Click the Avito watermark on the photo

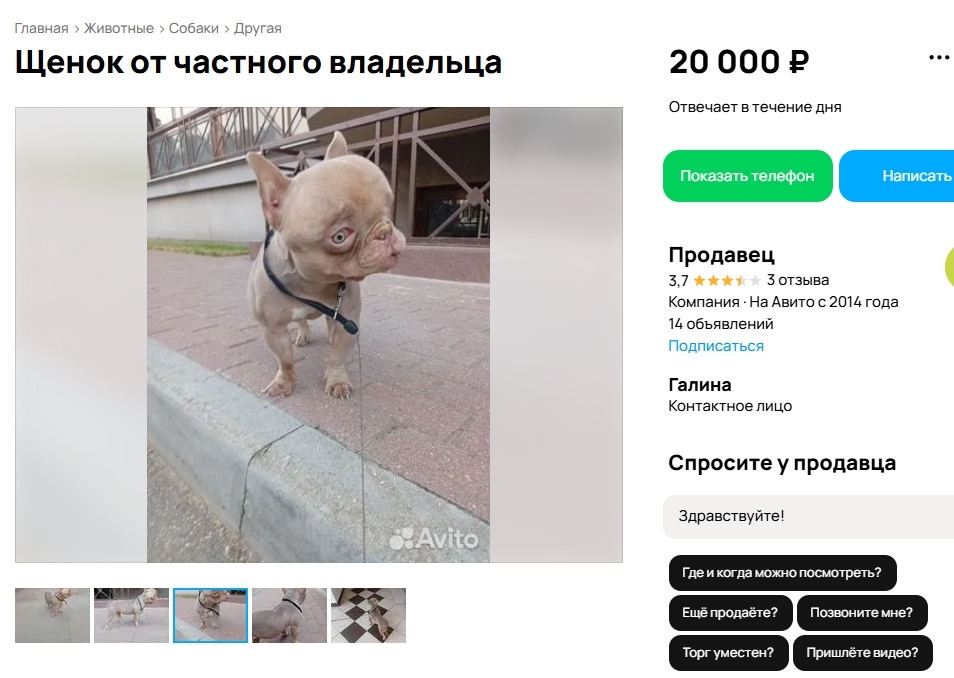434,538
